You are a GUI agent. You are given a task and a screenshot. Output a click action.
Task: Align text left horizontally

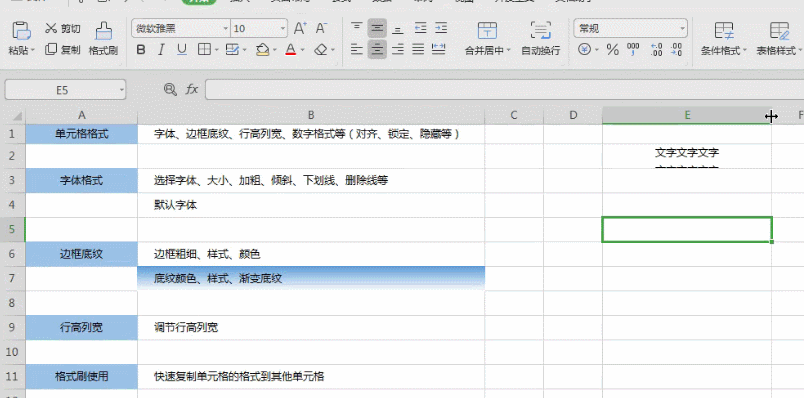click(x=357, y=50)
